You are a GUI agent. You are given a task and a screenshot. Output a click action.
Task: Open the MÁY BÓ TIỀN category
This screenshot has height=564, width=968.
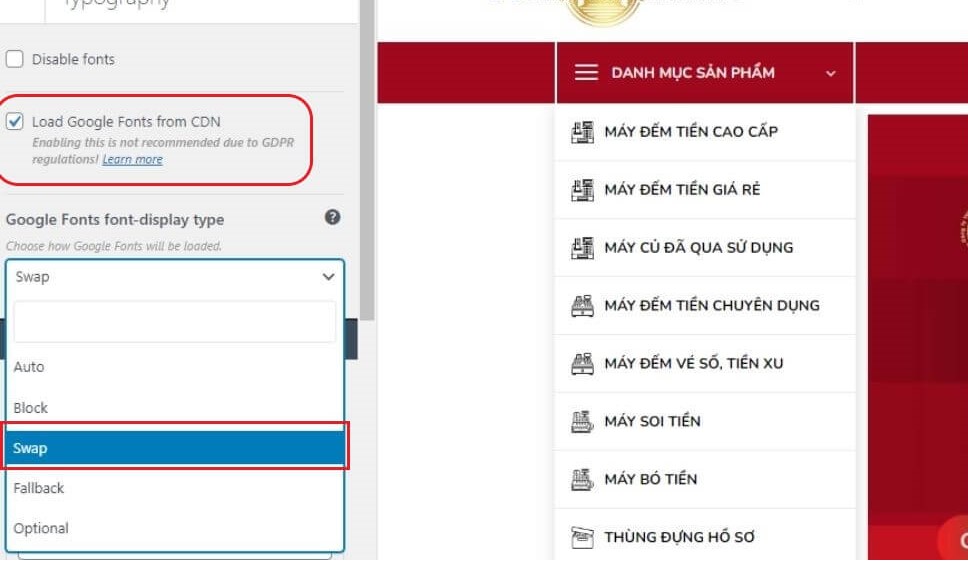pos(651,479)
